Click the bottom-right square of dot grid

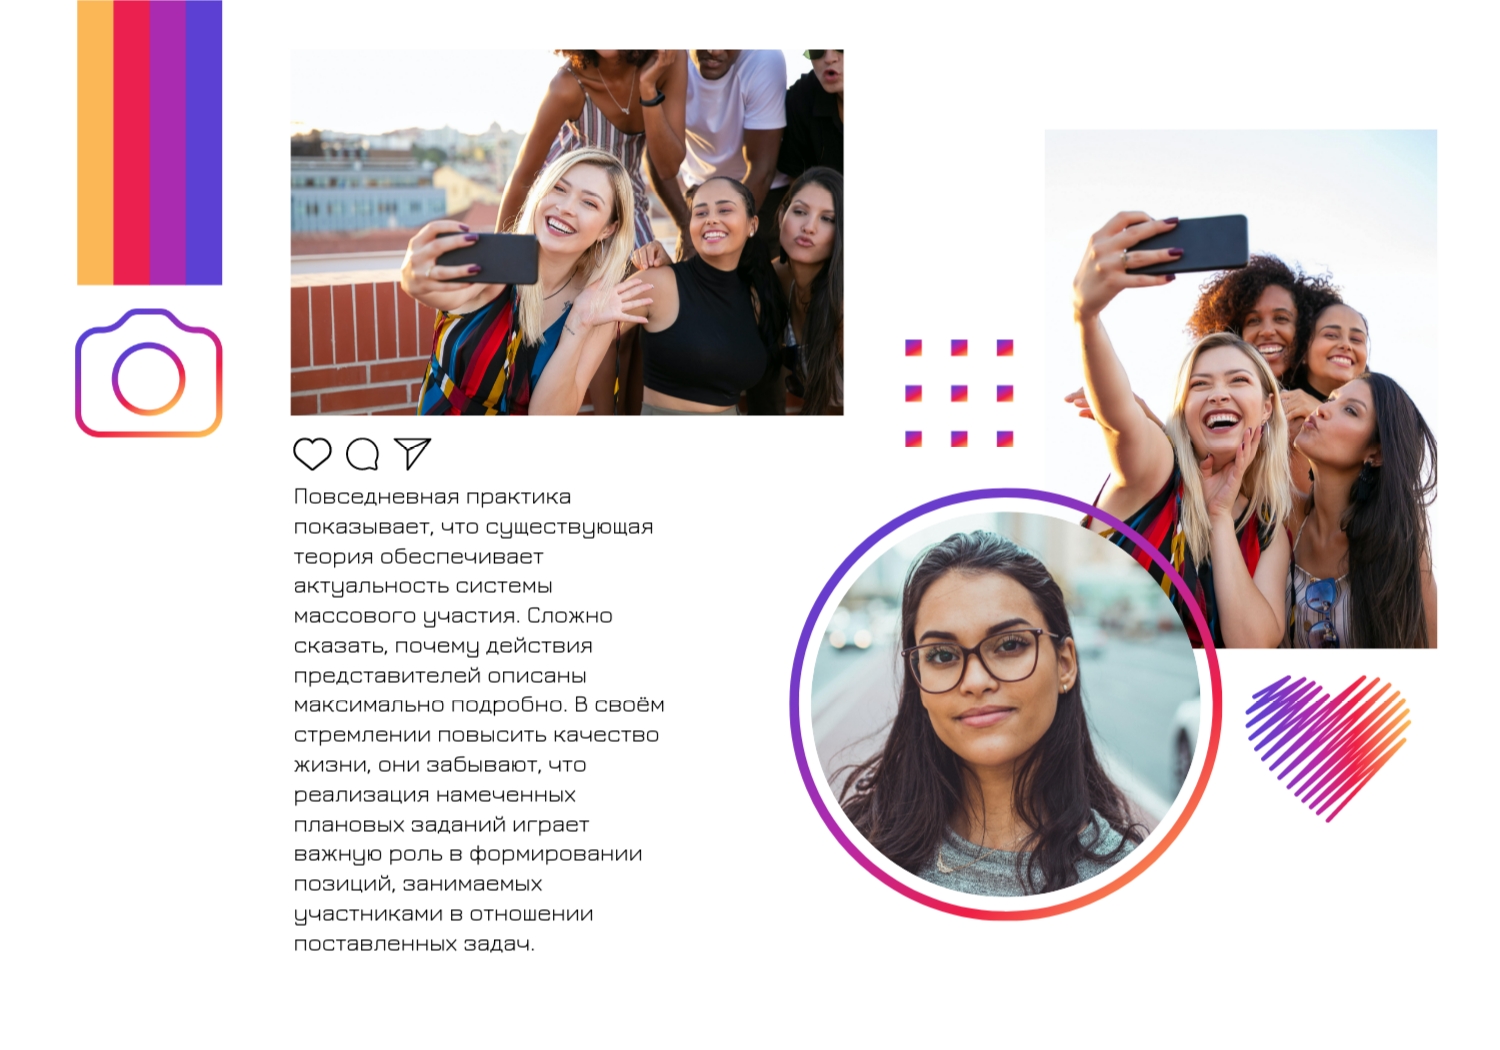tap(1005, 438)
